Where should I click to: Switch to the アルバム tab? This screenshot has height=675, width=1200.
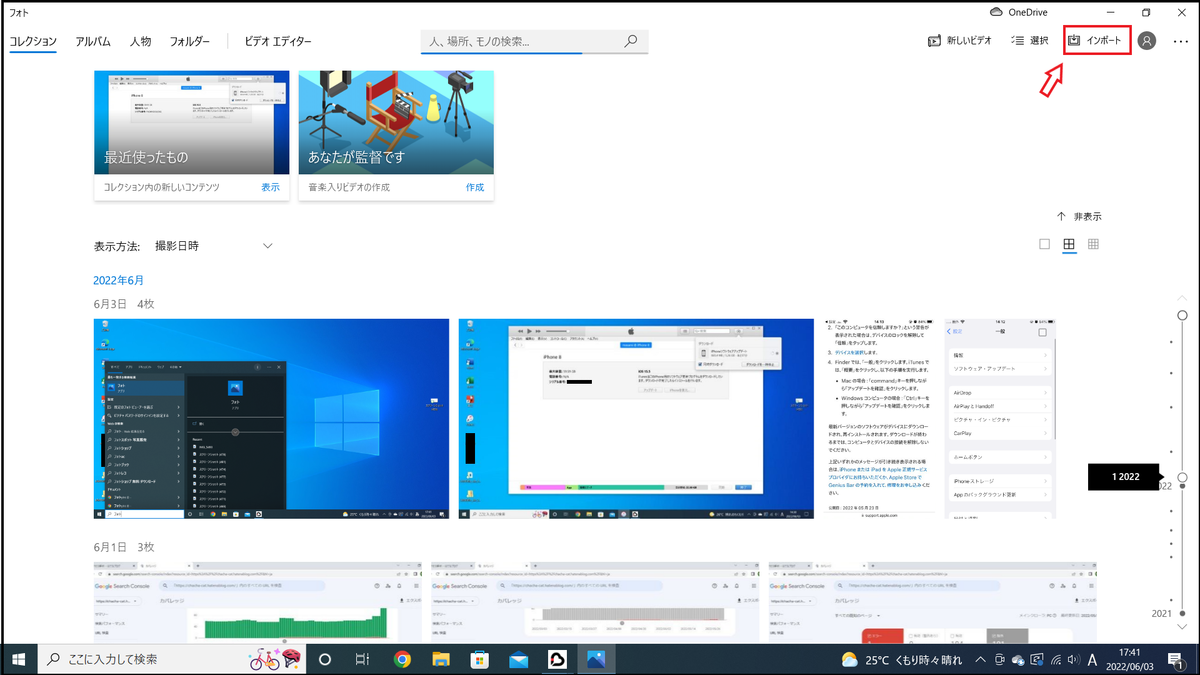pos(93,42)
